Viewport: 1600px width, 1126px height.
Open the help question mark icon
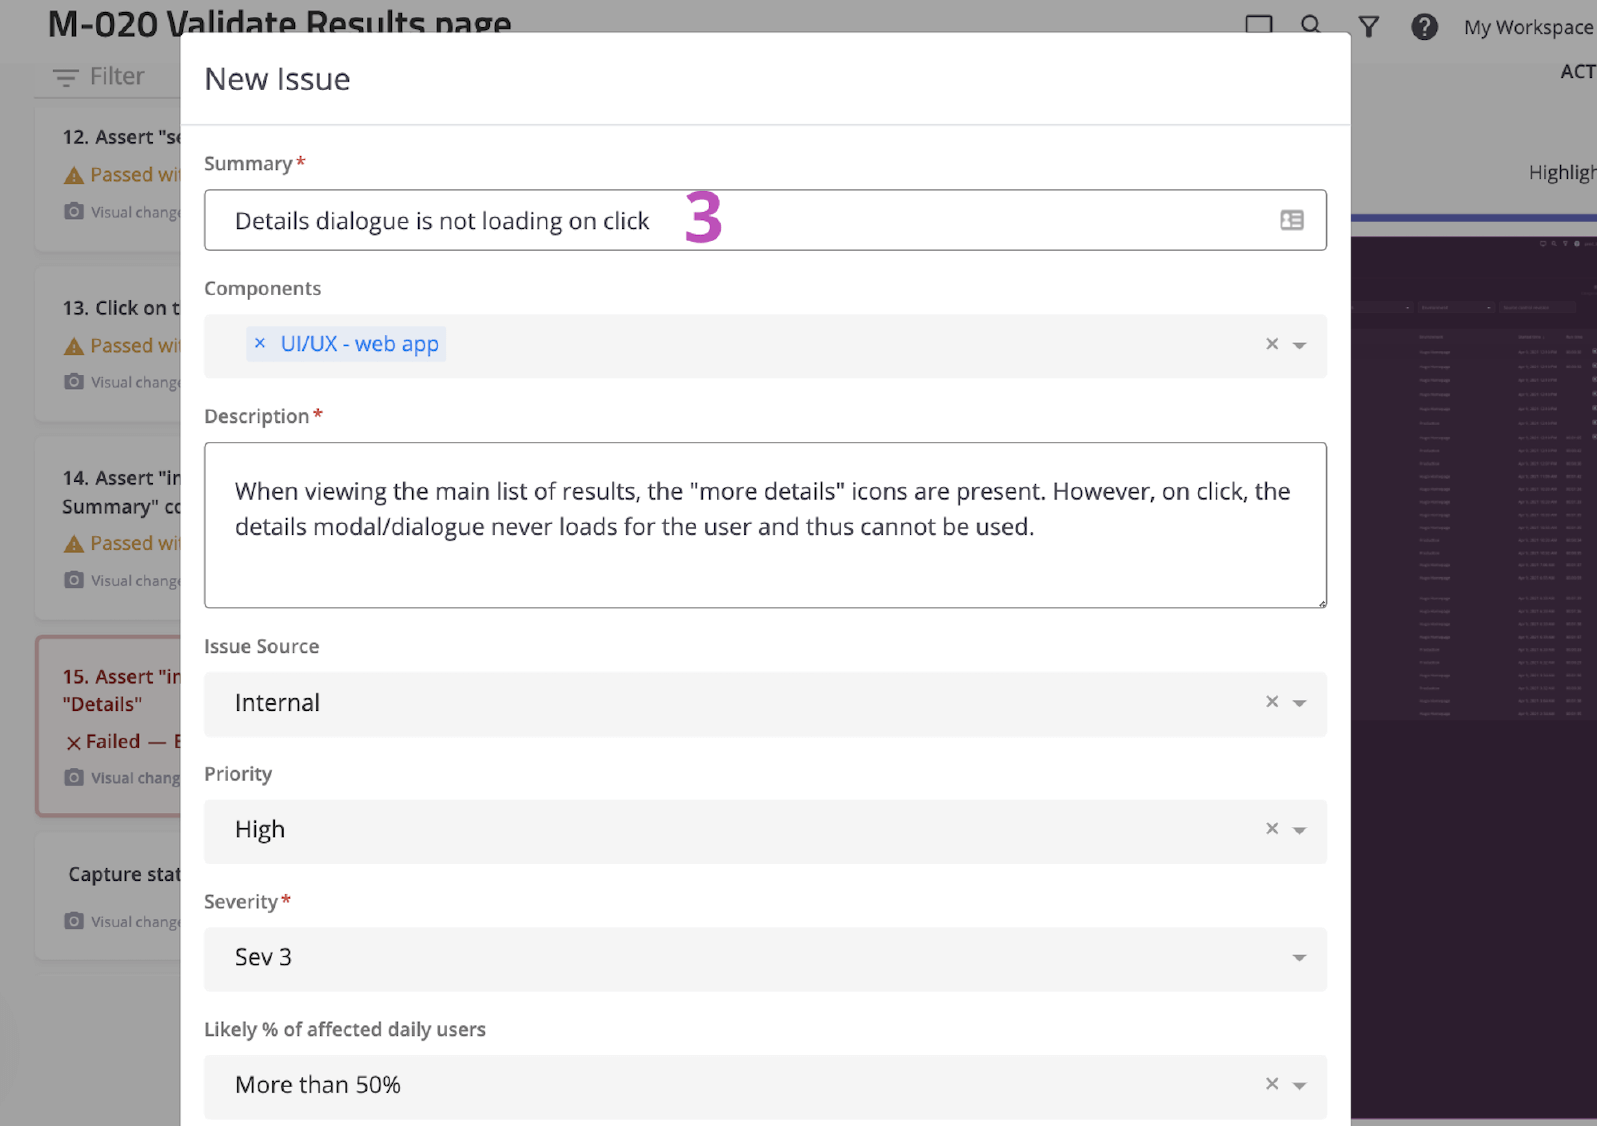(x=1424, y=27)
